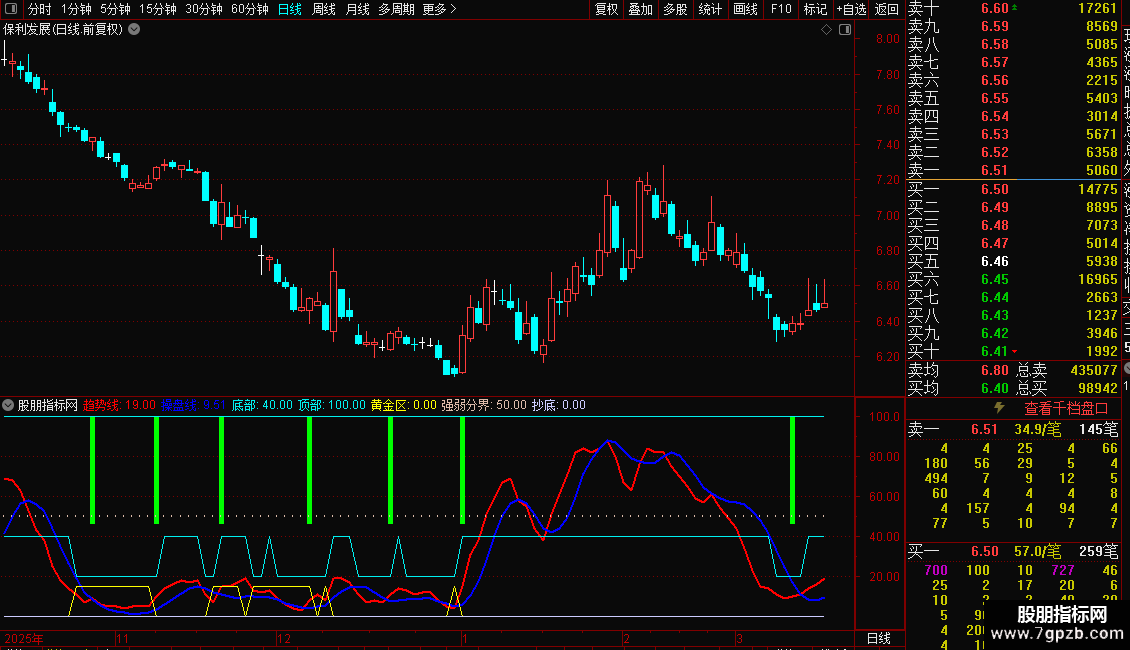This screenshot has height=650, width=1130.
Task: Click the lightning bolt icon in order panel
Action: click(x=999, y=408)
